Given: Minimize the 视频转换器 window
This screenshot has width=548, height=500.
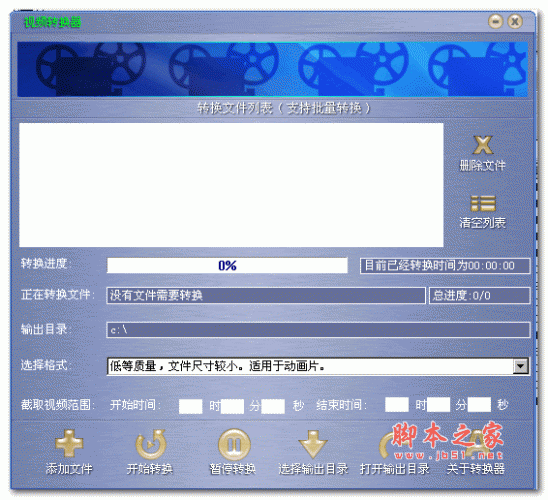Looking at the screenshot, I should pos(495,22).
